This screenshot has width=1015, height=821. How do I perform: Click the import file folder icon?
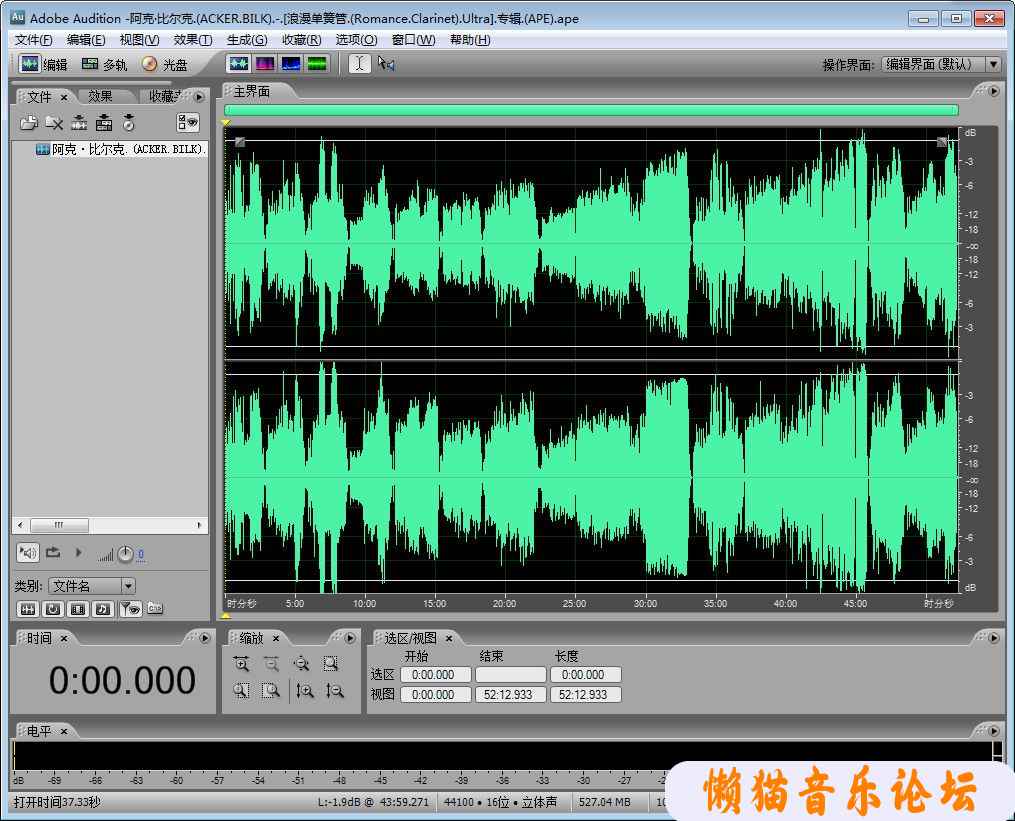tap(29, 122)
